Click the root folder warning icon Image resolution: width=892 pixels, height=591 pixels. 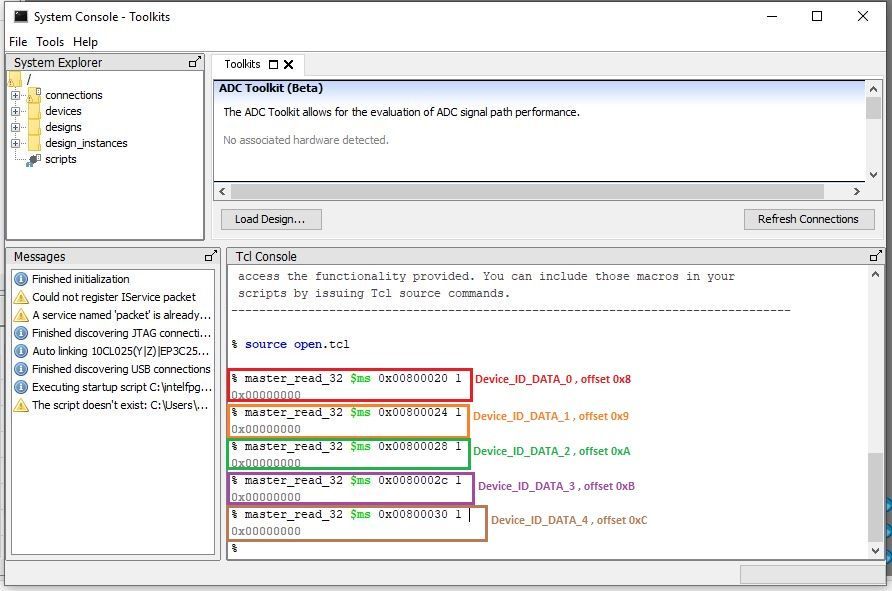[15, 79]
